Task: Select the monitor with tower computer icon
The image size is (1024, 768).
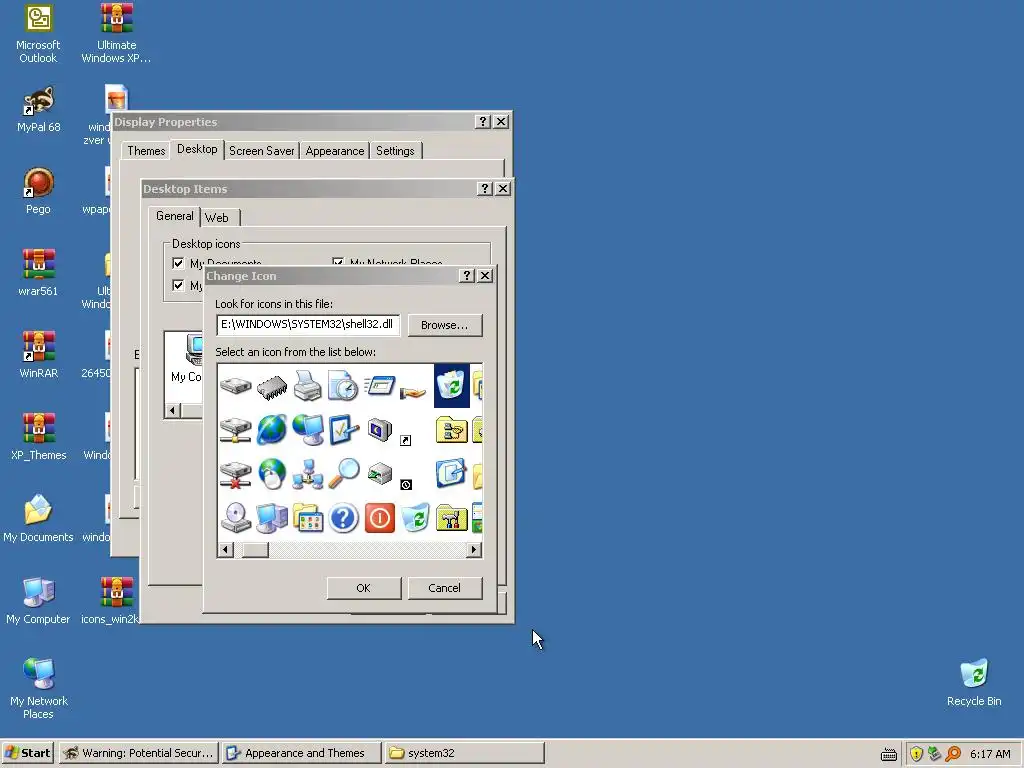Action: point(272,519)
